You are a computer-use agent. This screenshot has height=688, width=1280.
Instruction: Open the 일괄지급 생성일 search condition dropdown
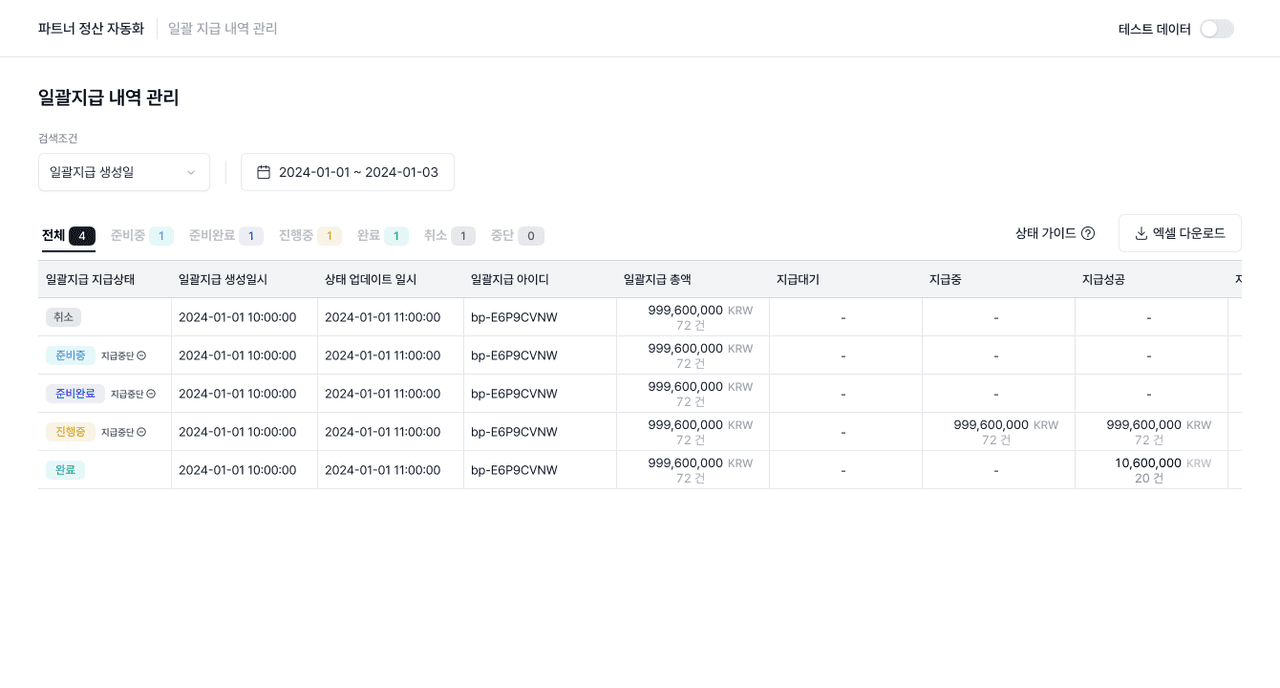pos(123,172)
